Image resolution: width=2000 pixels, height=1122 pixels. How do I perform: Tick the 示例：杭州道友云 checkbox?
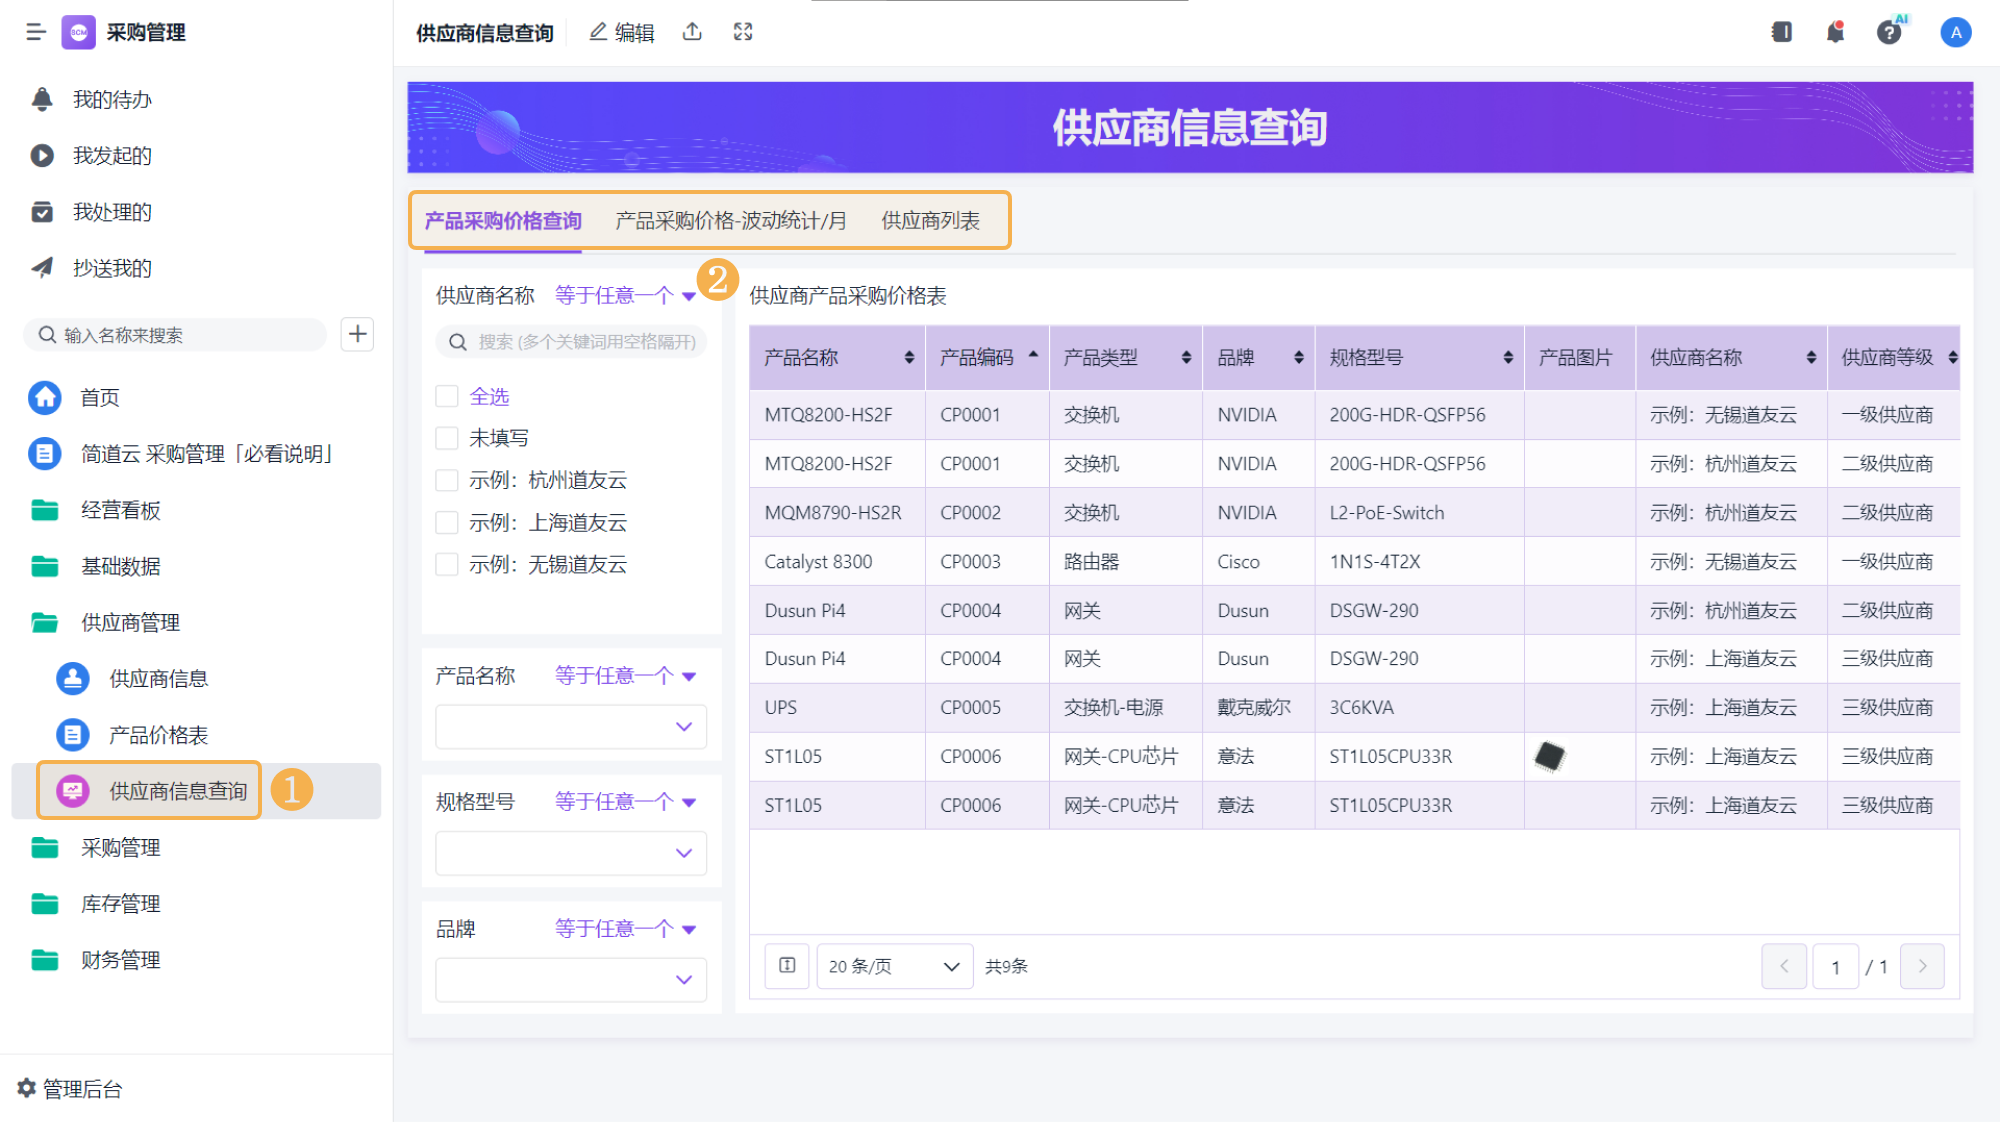(x=447, y=480)
